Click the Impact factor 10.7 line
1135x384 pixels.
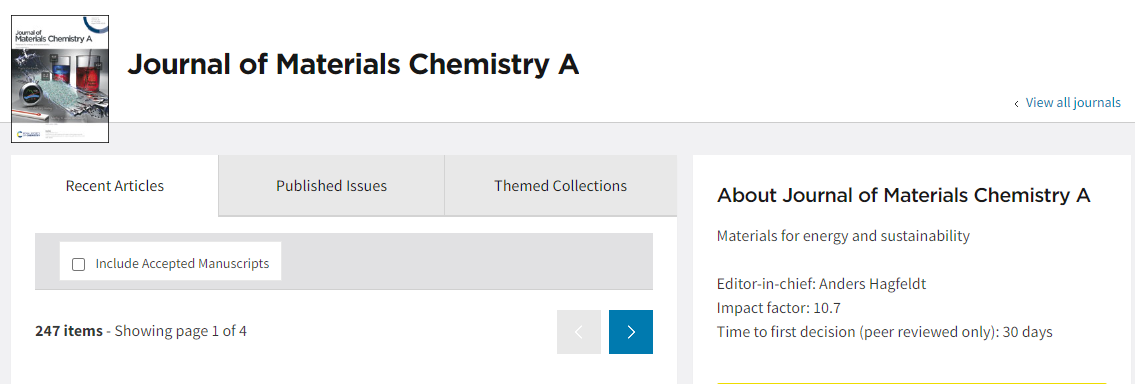(779, 308)
